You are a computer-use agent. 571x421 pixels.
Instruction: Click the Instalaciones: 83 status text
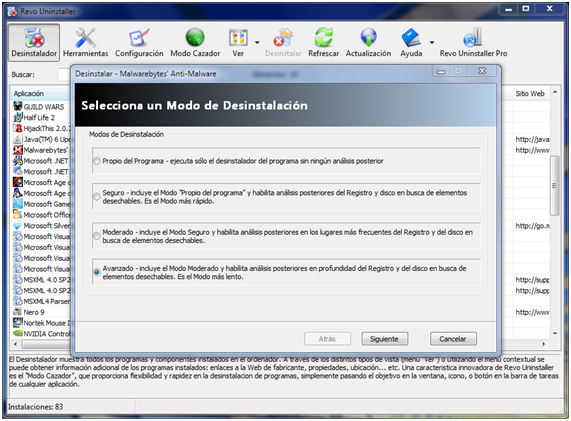point(36,407)
